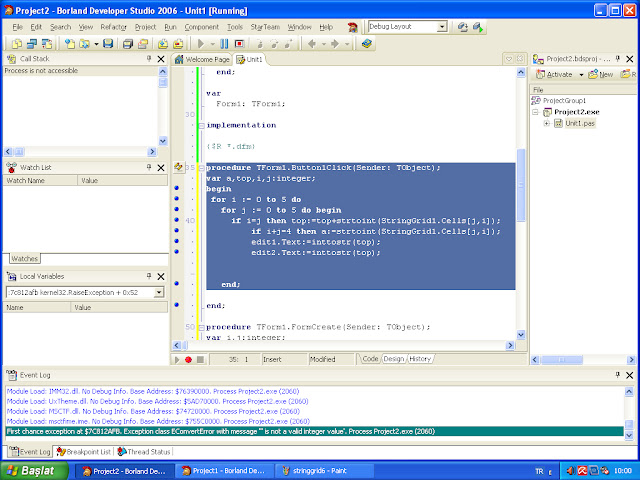
Task: Open the Local Variables stack frame dropdown
Action: [159, 292]
